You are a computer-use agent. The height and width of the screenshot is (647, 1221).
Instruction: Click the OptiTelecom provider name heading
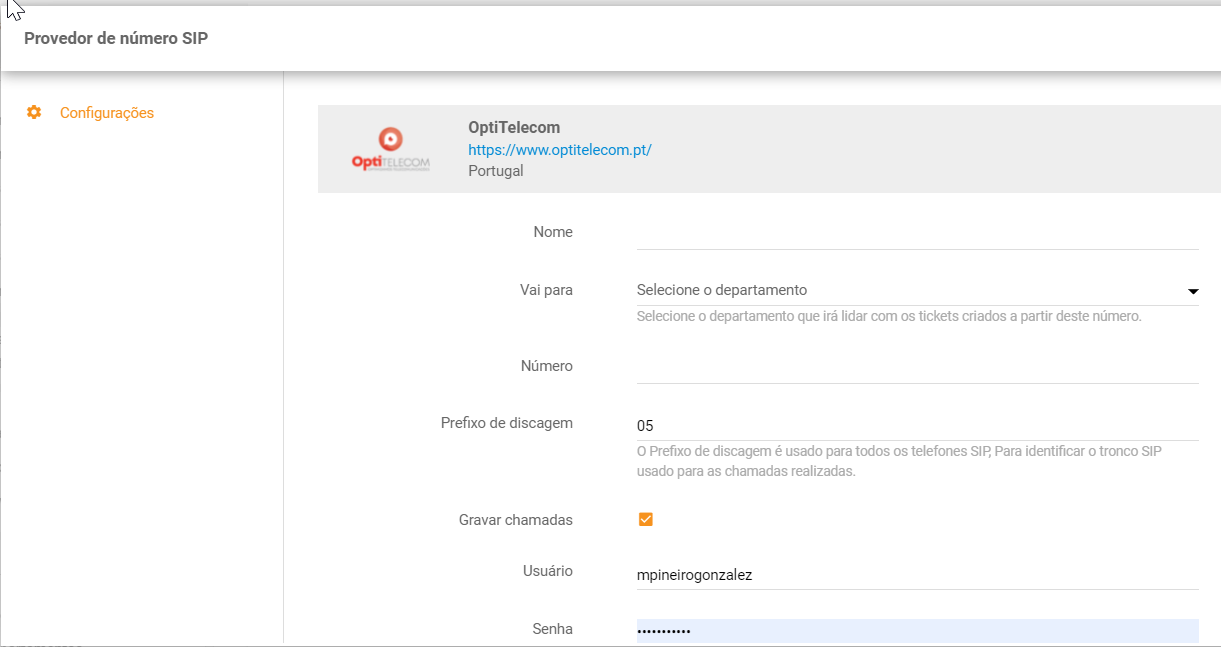click(x=514, y=128)
